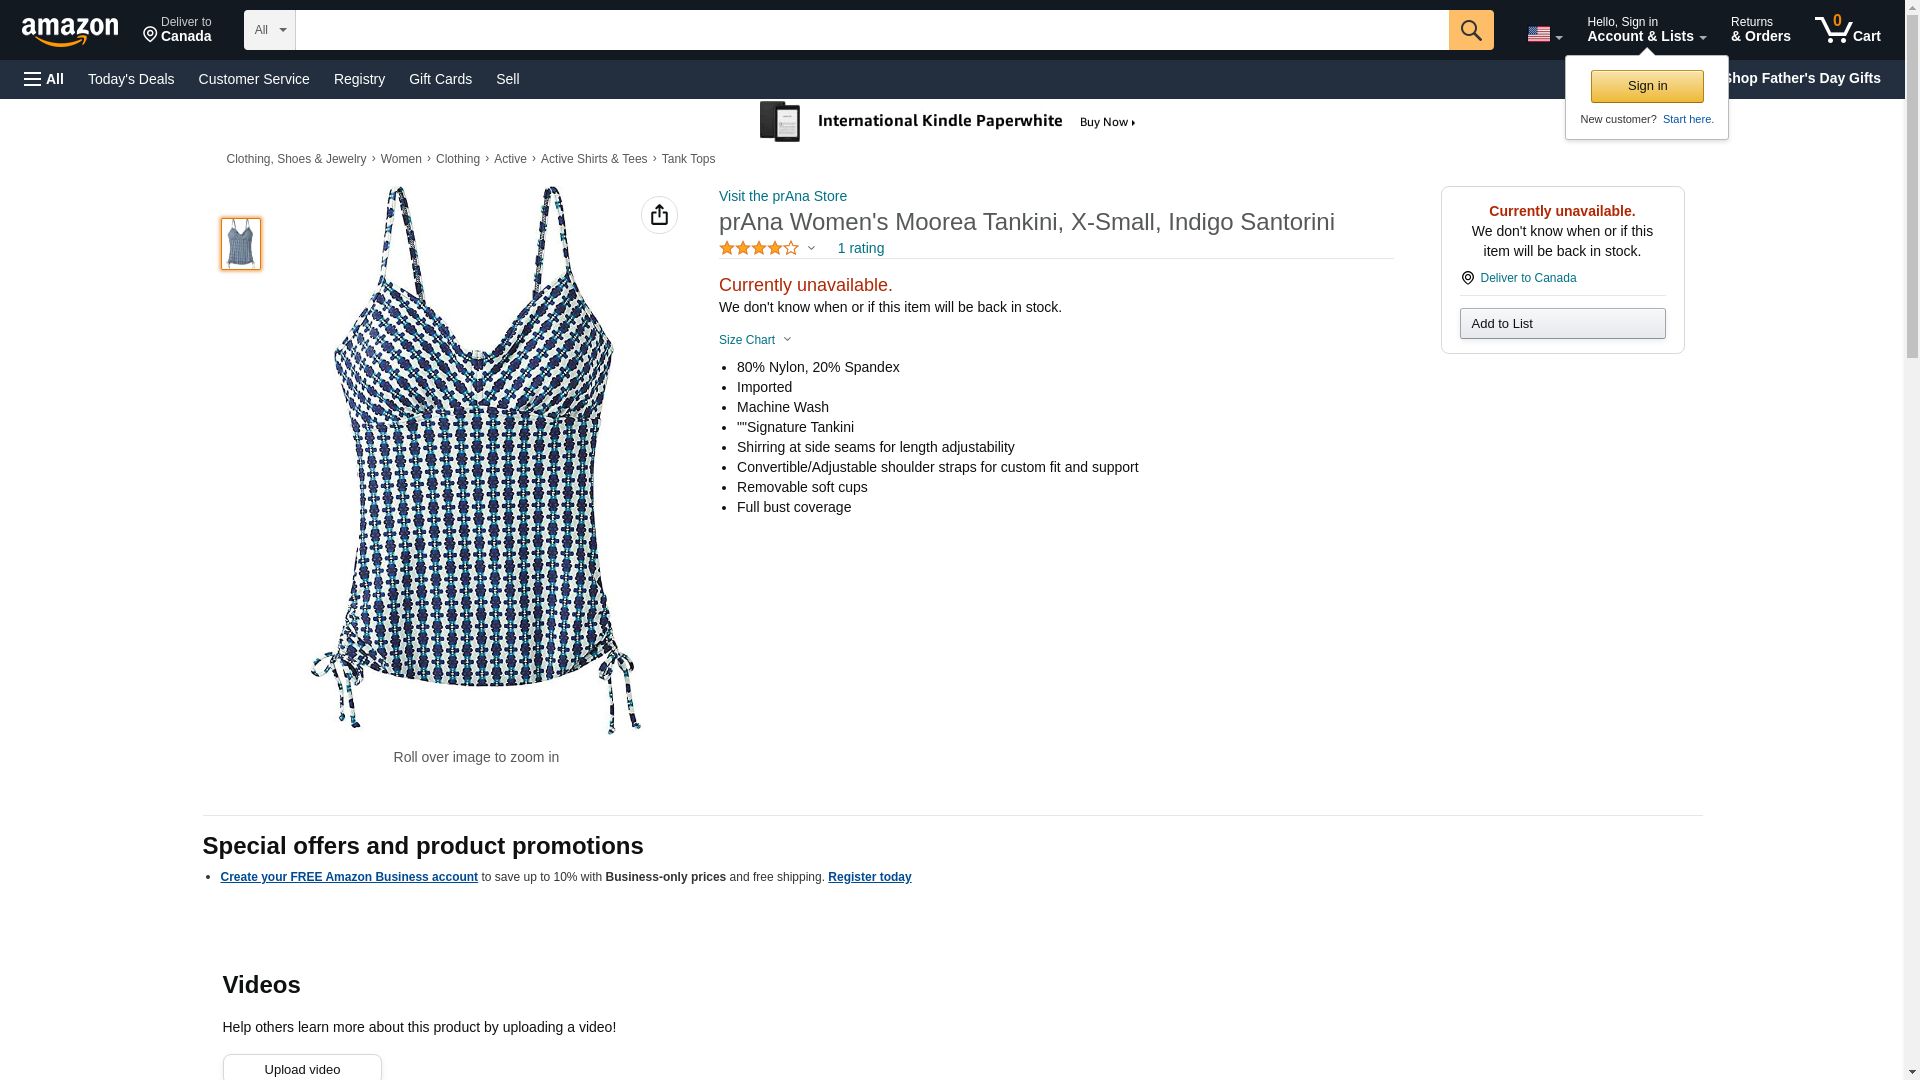Expand the Size Chart dropdown
The height and width of the screenshot is (1080, 1920).
(x=755, y=340)
